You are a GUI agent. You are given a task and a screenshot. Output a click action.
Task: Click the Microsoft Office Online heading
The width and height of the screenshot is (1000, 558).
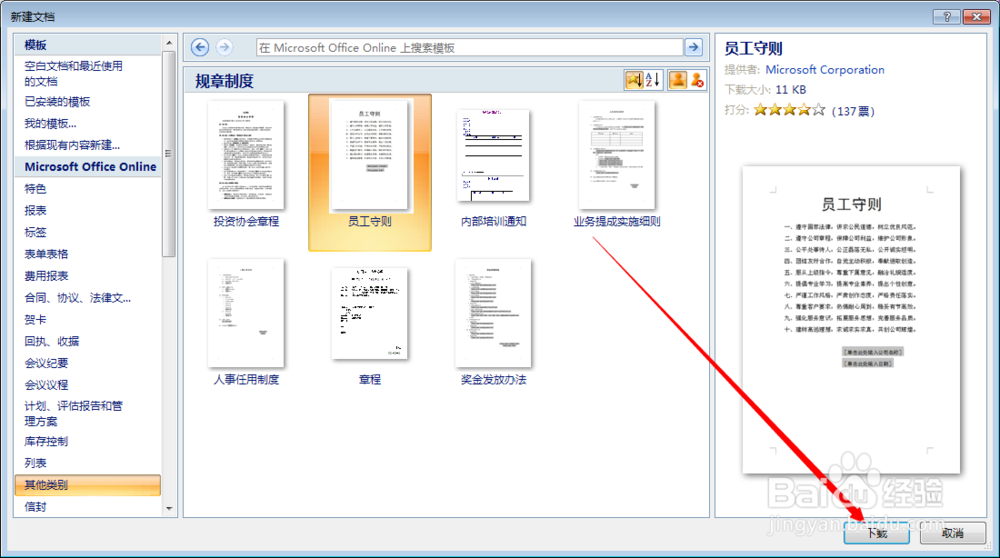point(90,166)
